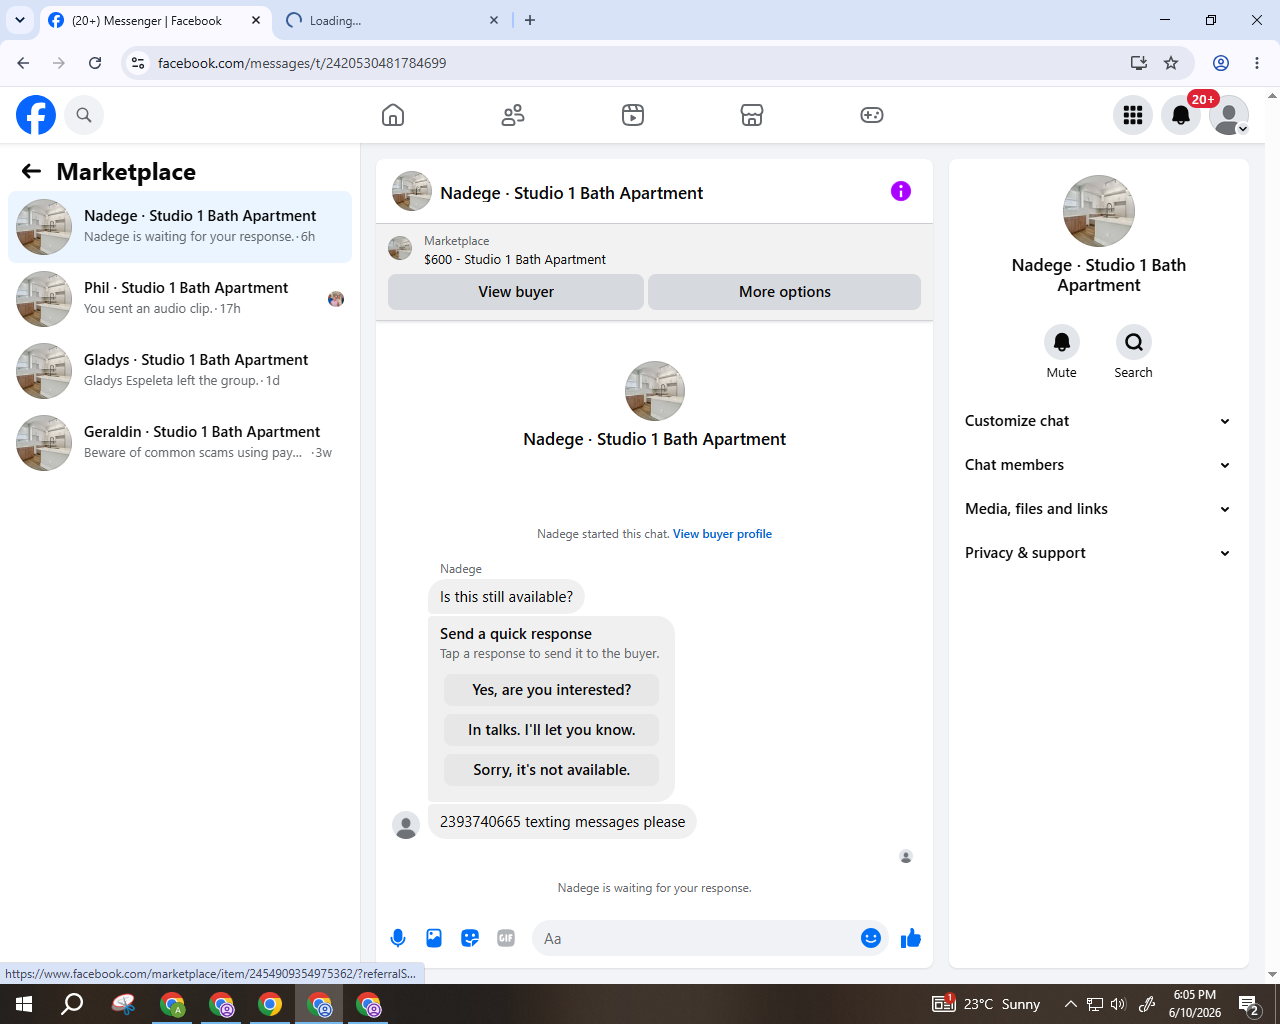Send quick response "Yes, are you interested?"
1280x1024 pixels.
(x=552, y=690)
